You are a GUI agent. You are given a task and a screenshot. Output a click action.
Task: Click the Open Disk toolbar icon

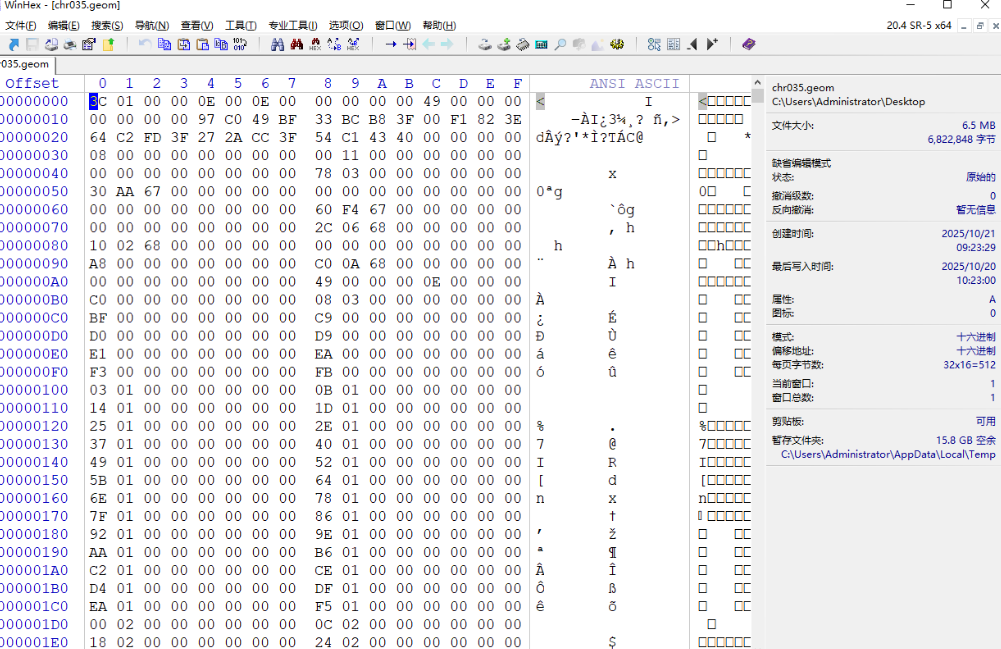(x=484, y=44)
